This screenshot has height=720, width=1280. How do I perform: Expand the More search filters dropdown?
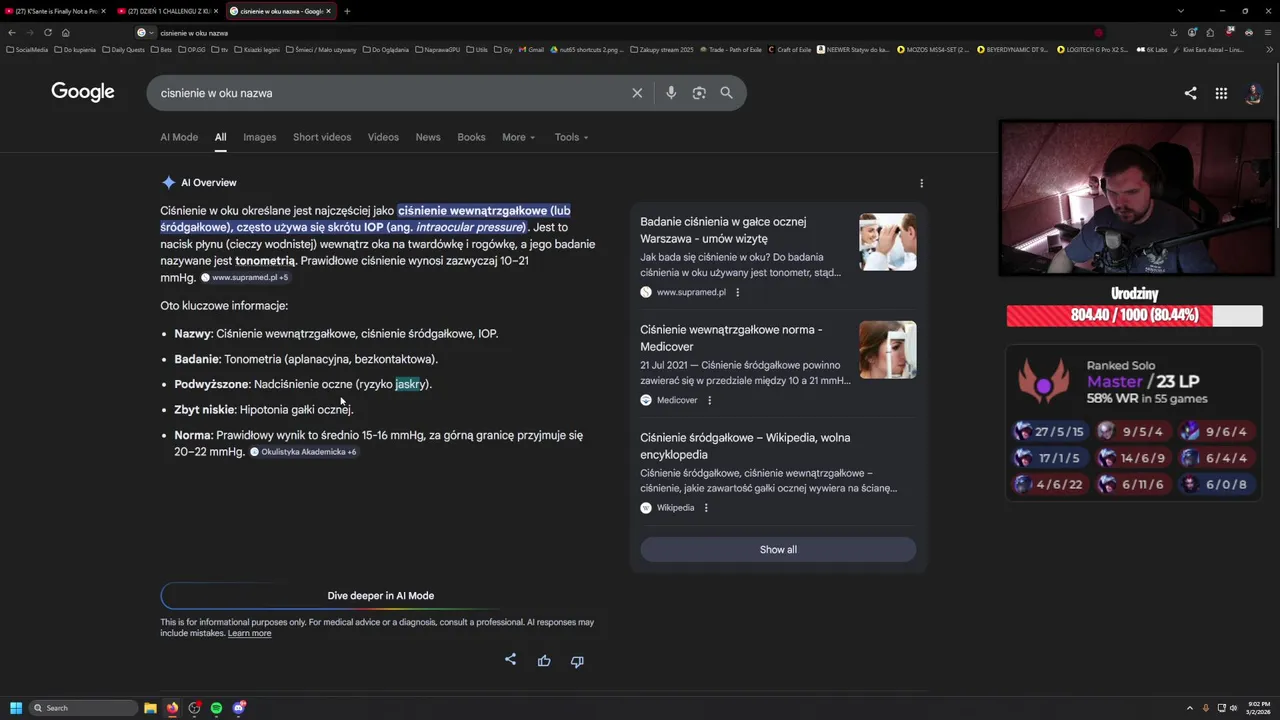pyautogui.click(x=518, y=137)
